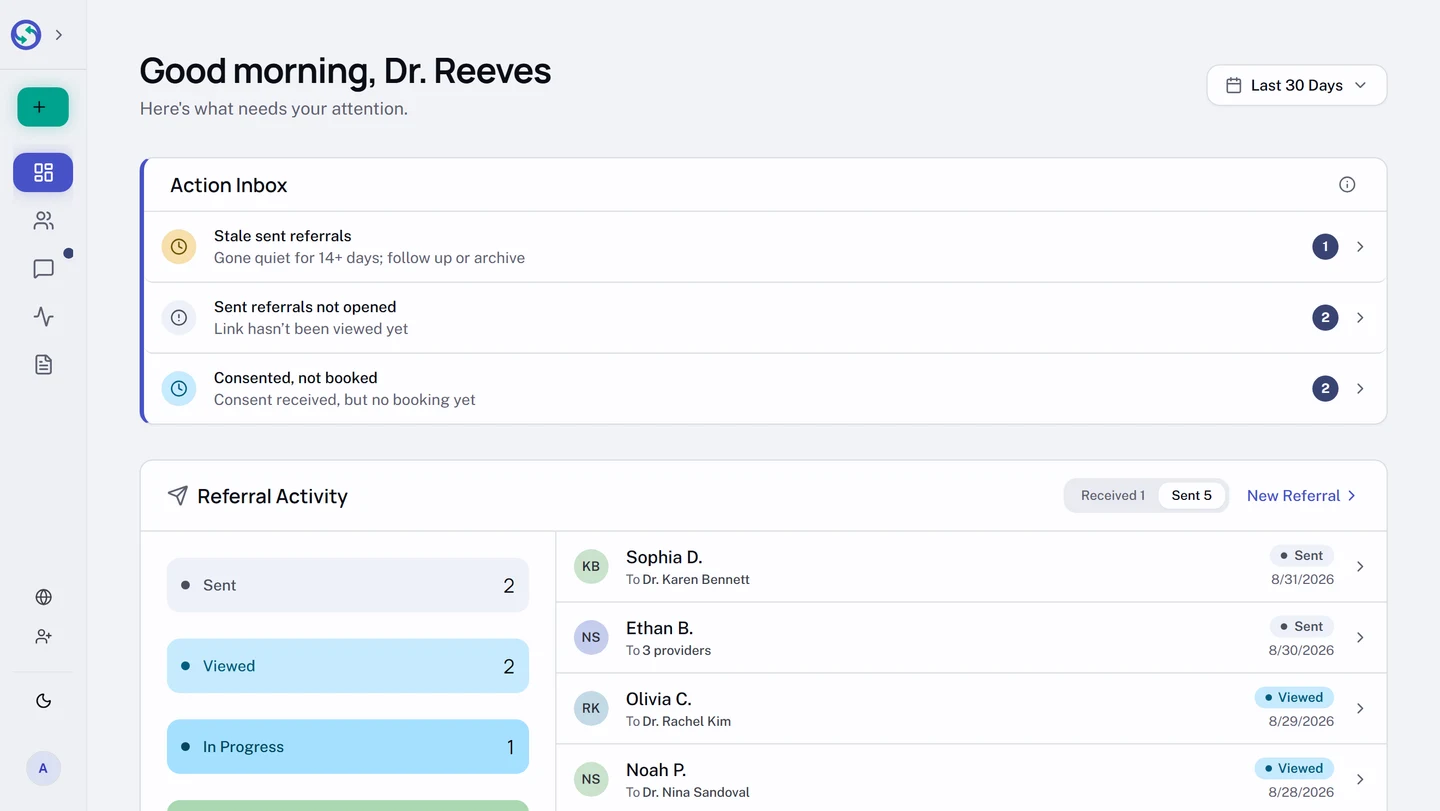Switch to the Received 1 tab

pyautogui.click(x=1112, y=495)
